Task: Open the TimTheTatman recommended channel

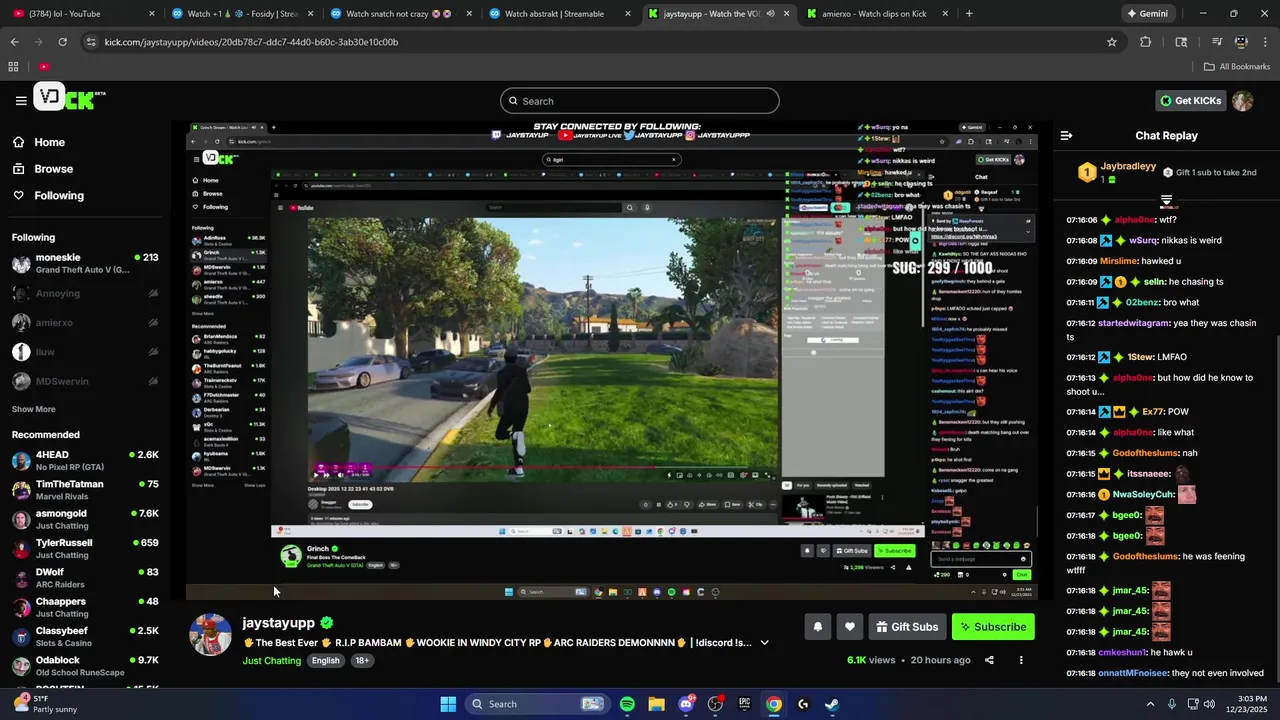Action: click(85, 490)
